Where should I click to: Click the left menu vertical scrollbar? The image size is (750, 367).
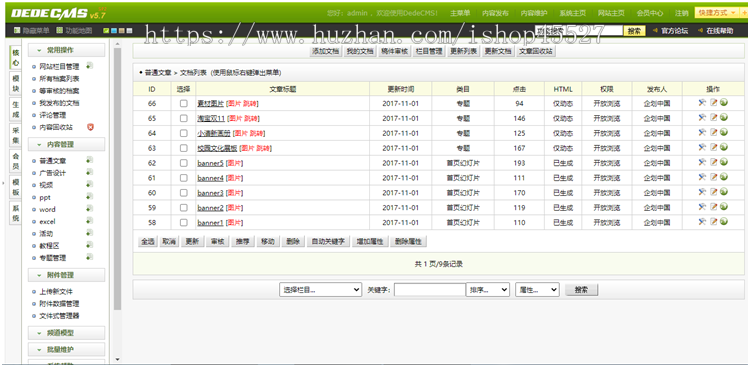tap(118, 178)
